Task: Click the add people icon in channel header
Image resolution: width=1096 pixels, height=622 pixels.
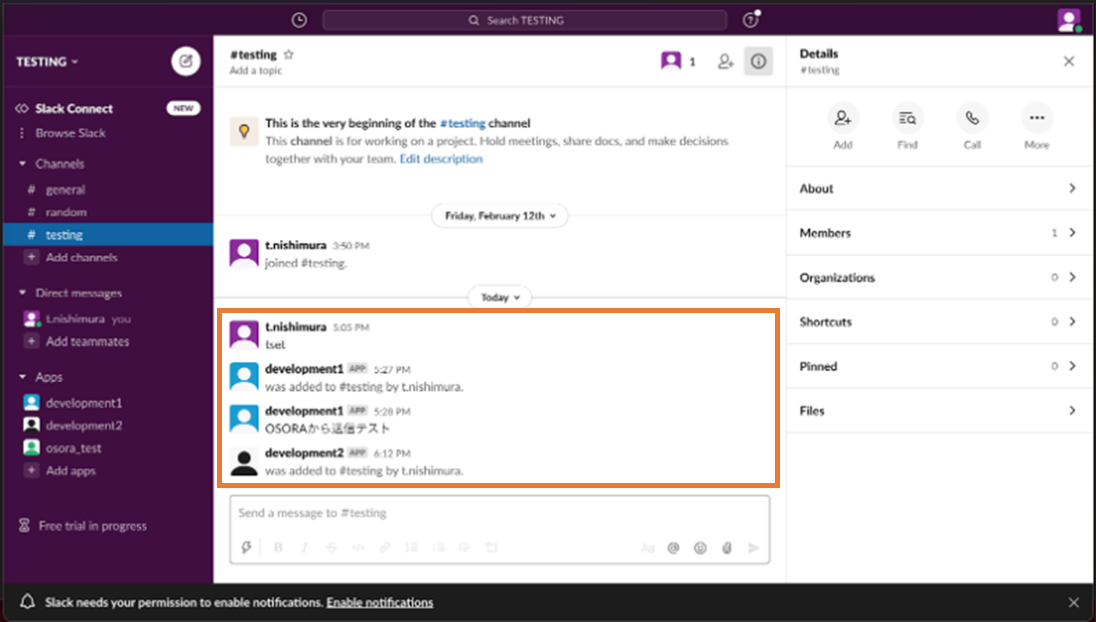Action: pyautogui.click(x=725, y=62)
